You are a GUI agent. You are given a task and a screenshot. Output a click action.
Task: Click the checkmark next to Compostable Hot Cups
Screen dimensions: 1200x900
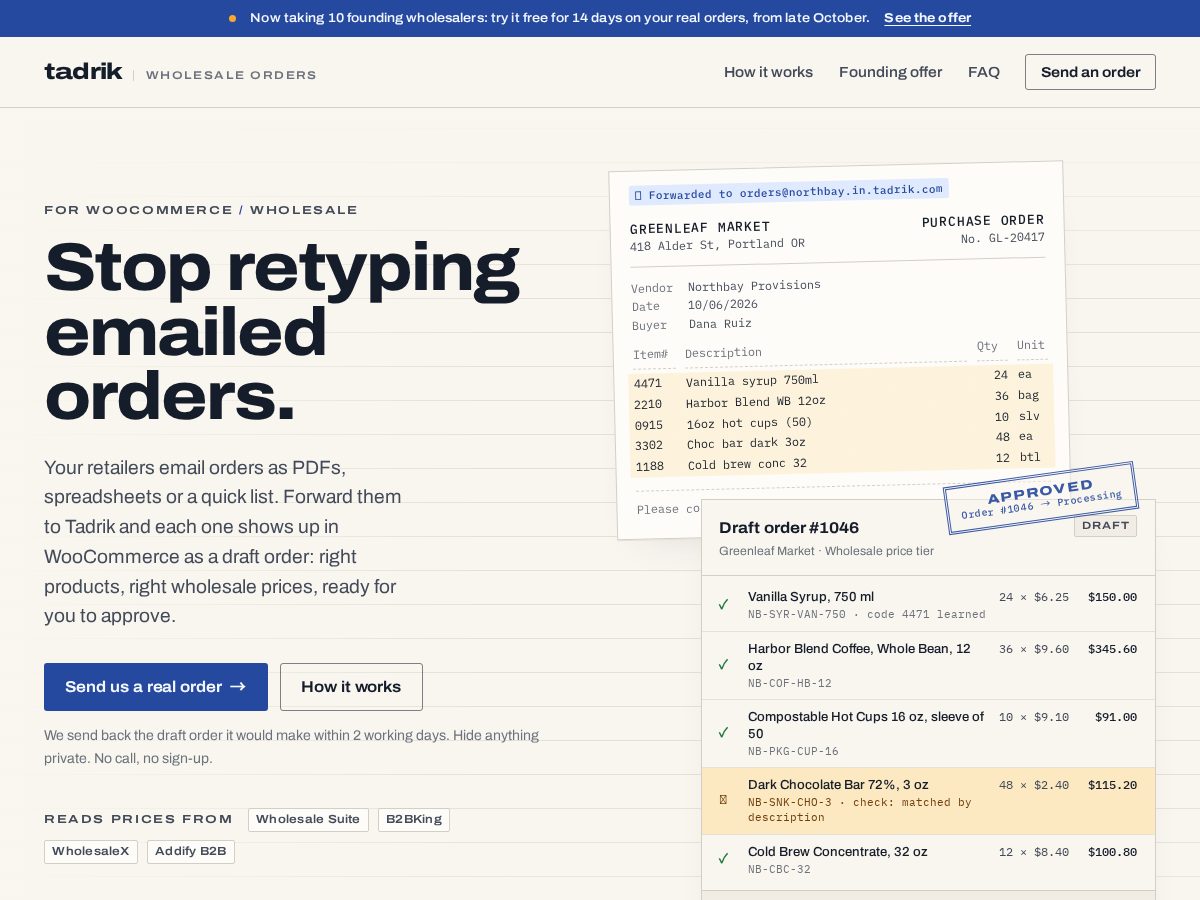(x=723, y=733)
